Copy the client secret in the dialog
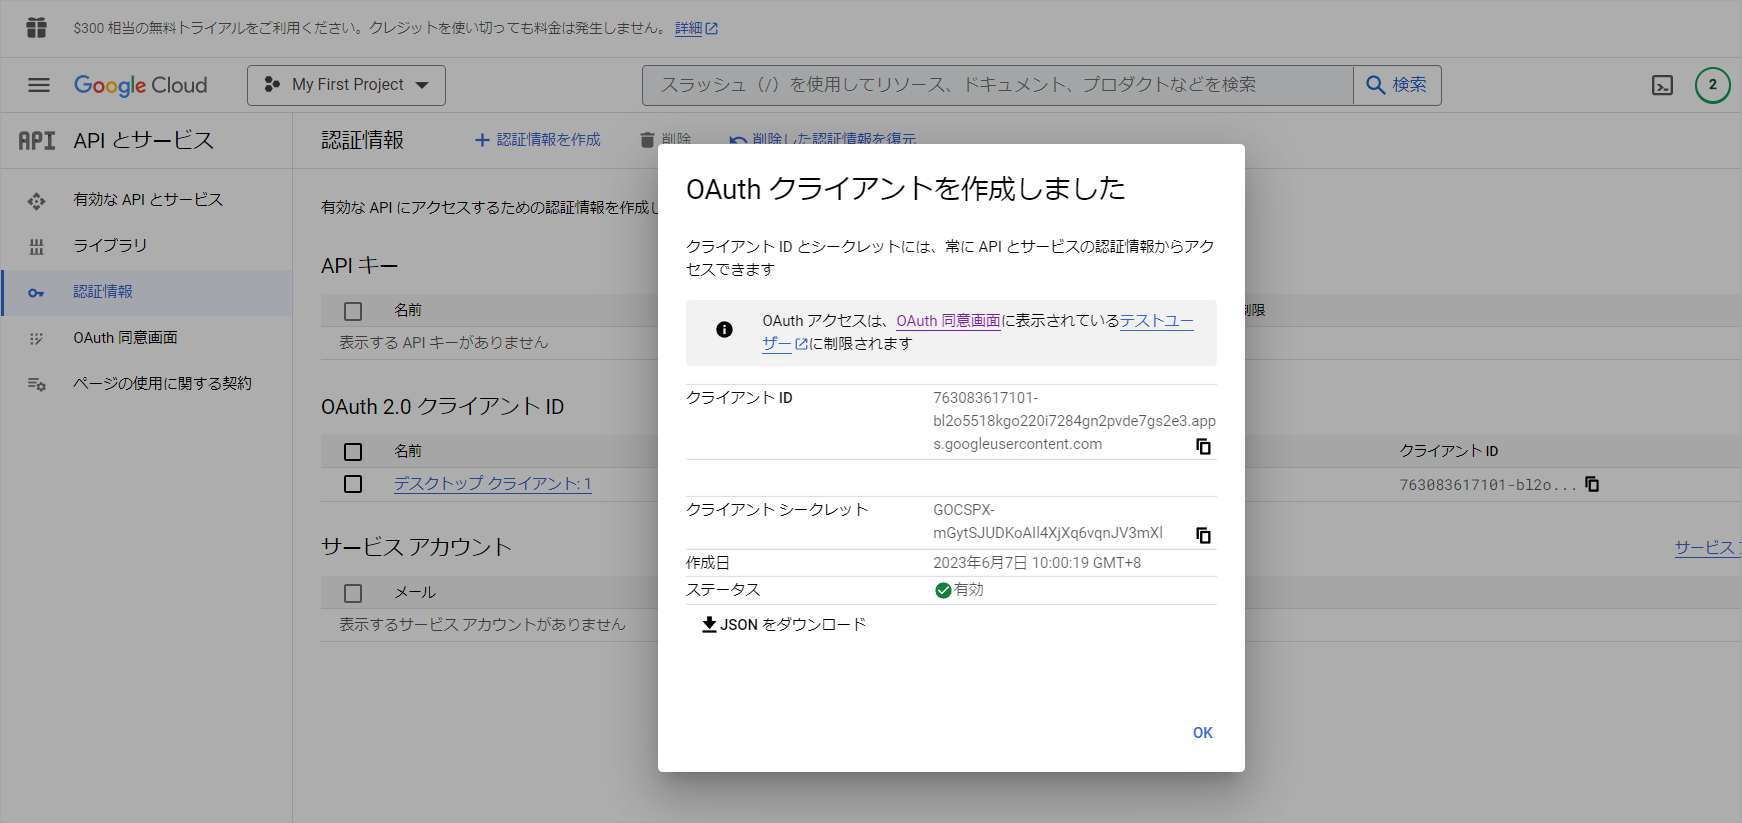This screenshot has height=823, width=1742. 1203,535
